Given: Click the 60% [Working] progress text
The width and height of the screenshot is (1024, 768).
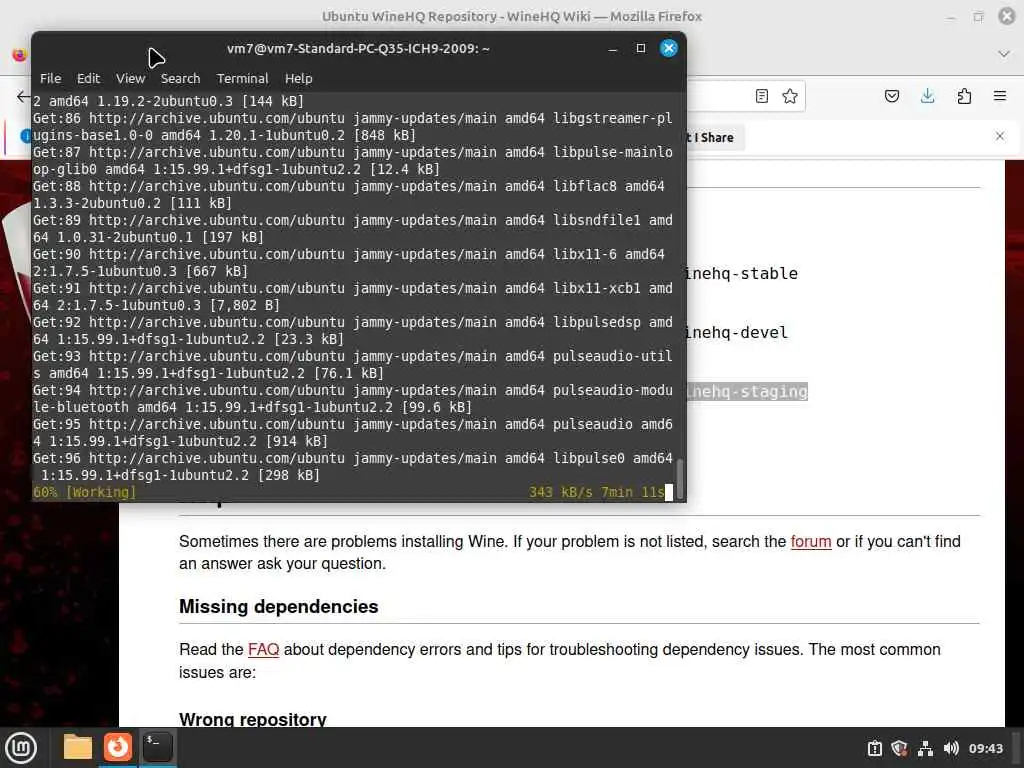Looking at the screenshot, I should coord(84,492).
